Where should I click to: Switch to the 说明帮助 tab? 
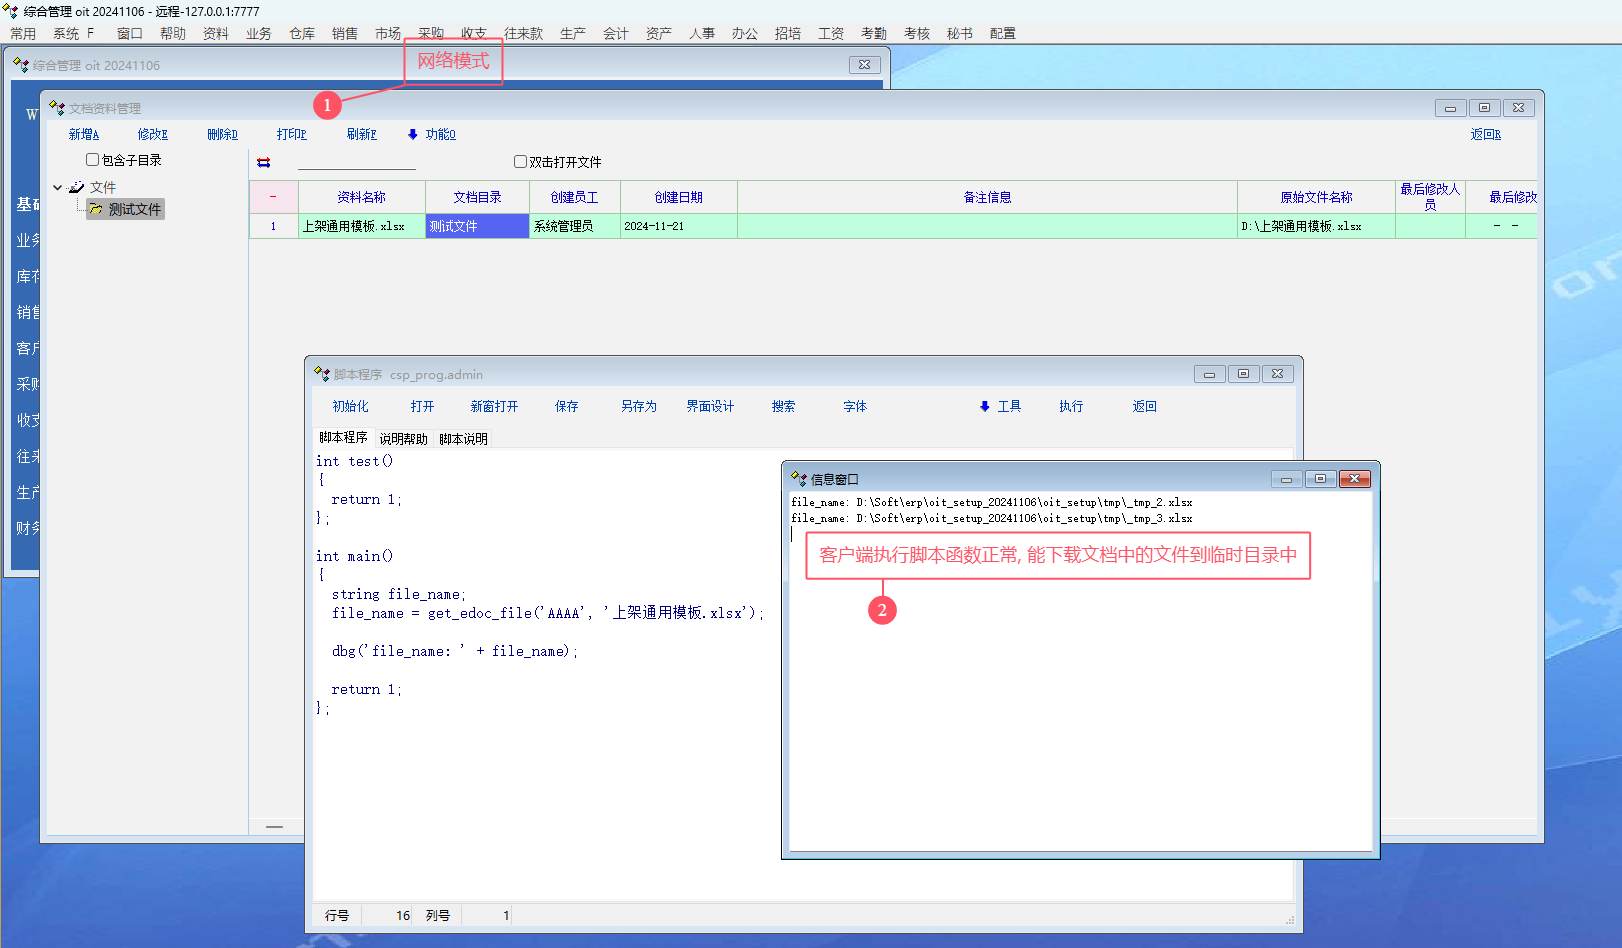403,439
